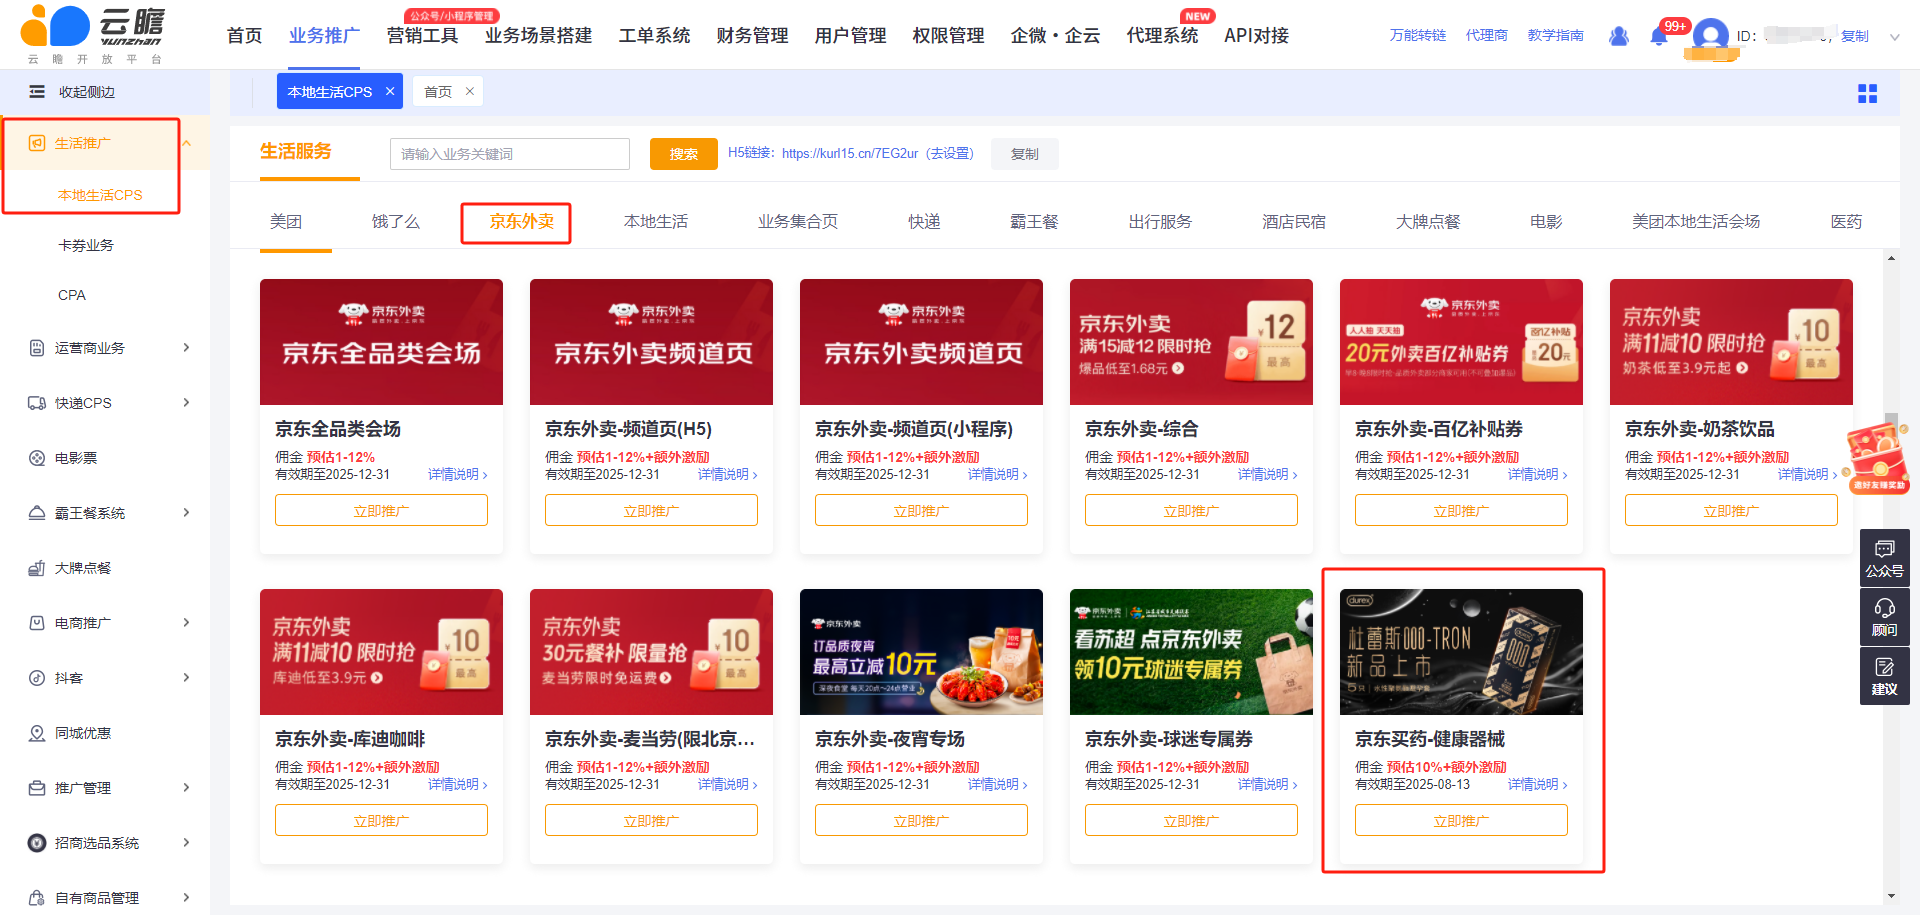Open the 业务推广 top menu
The image size is (1920, 915).
coord(324,36)
